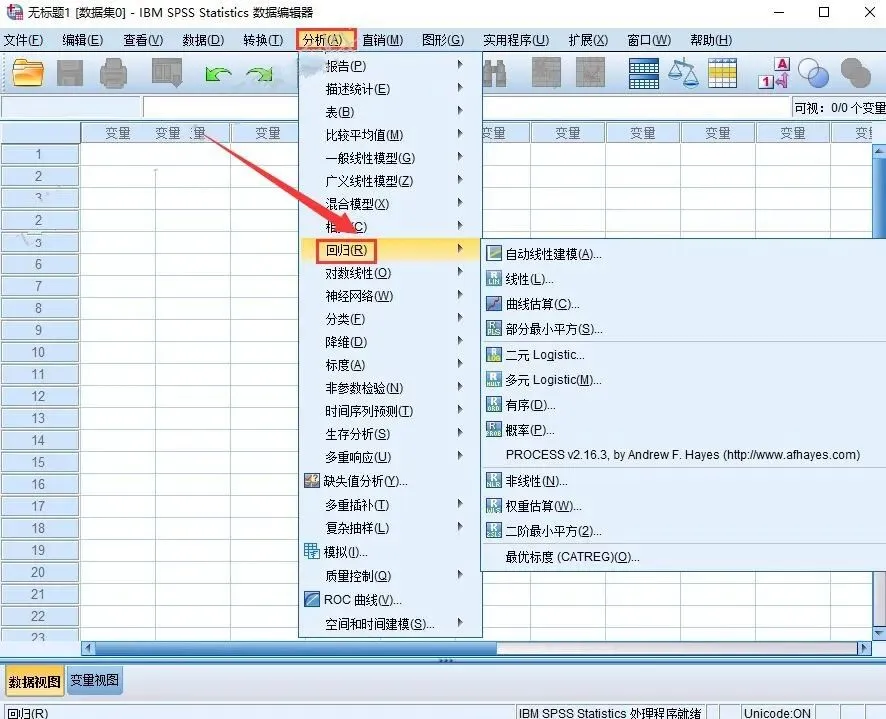Click the 可视: 0/0 个变量 label
Viewport: 886px width, 719px height.
pos(839,108)
